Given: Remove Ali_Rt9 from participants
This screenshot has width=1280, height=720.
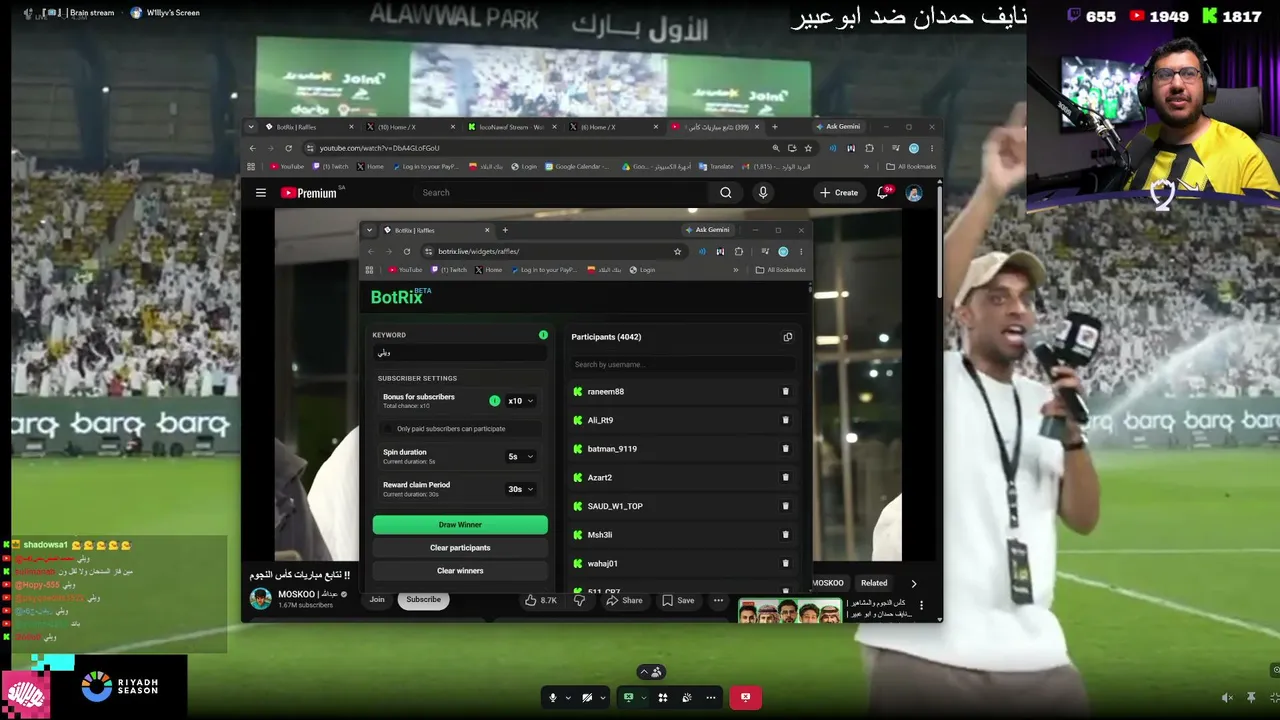Looking at the screenshot, I should (x=785, y=420).
